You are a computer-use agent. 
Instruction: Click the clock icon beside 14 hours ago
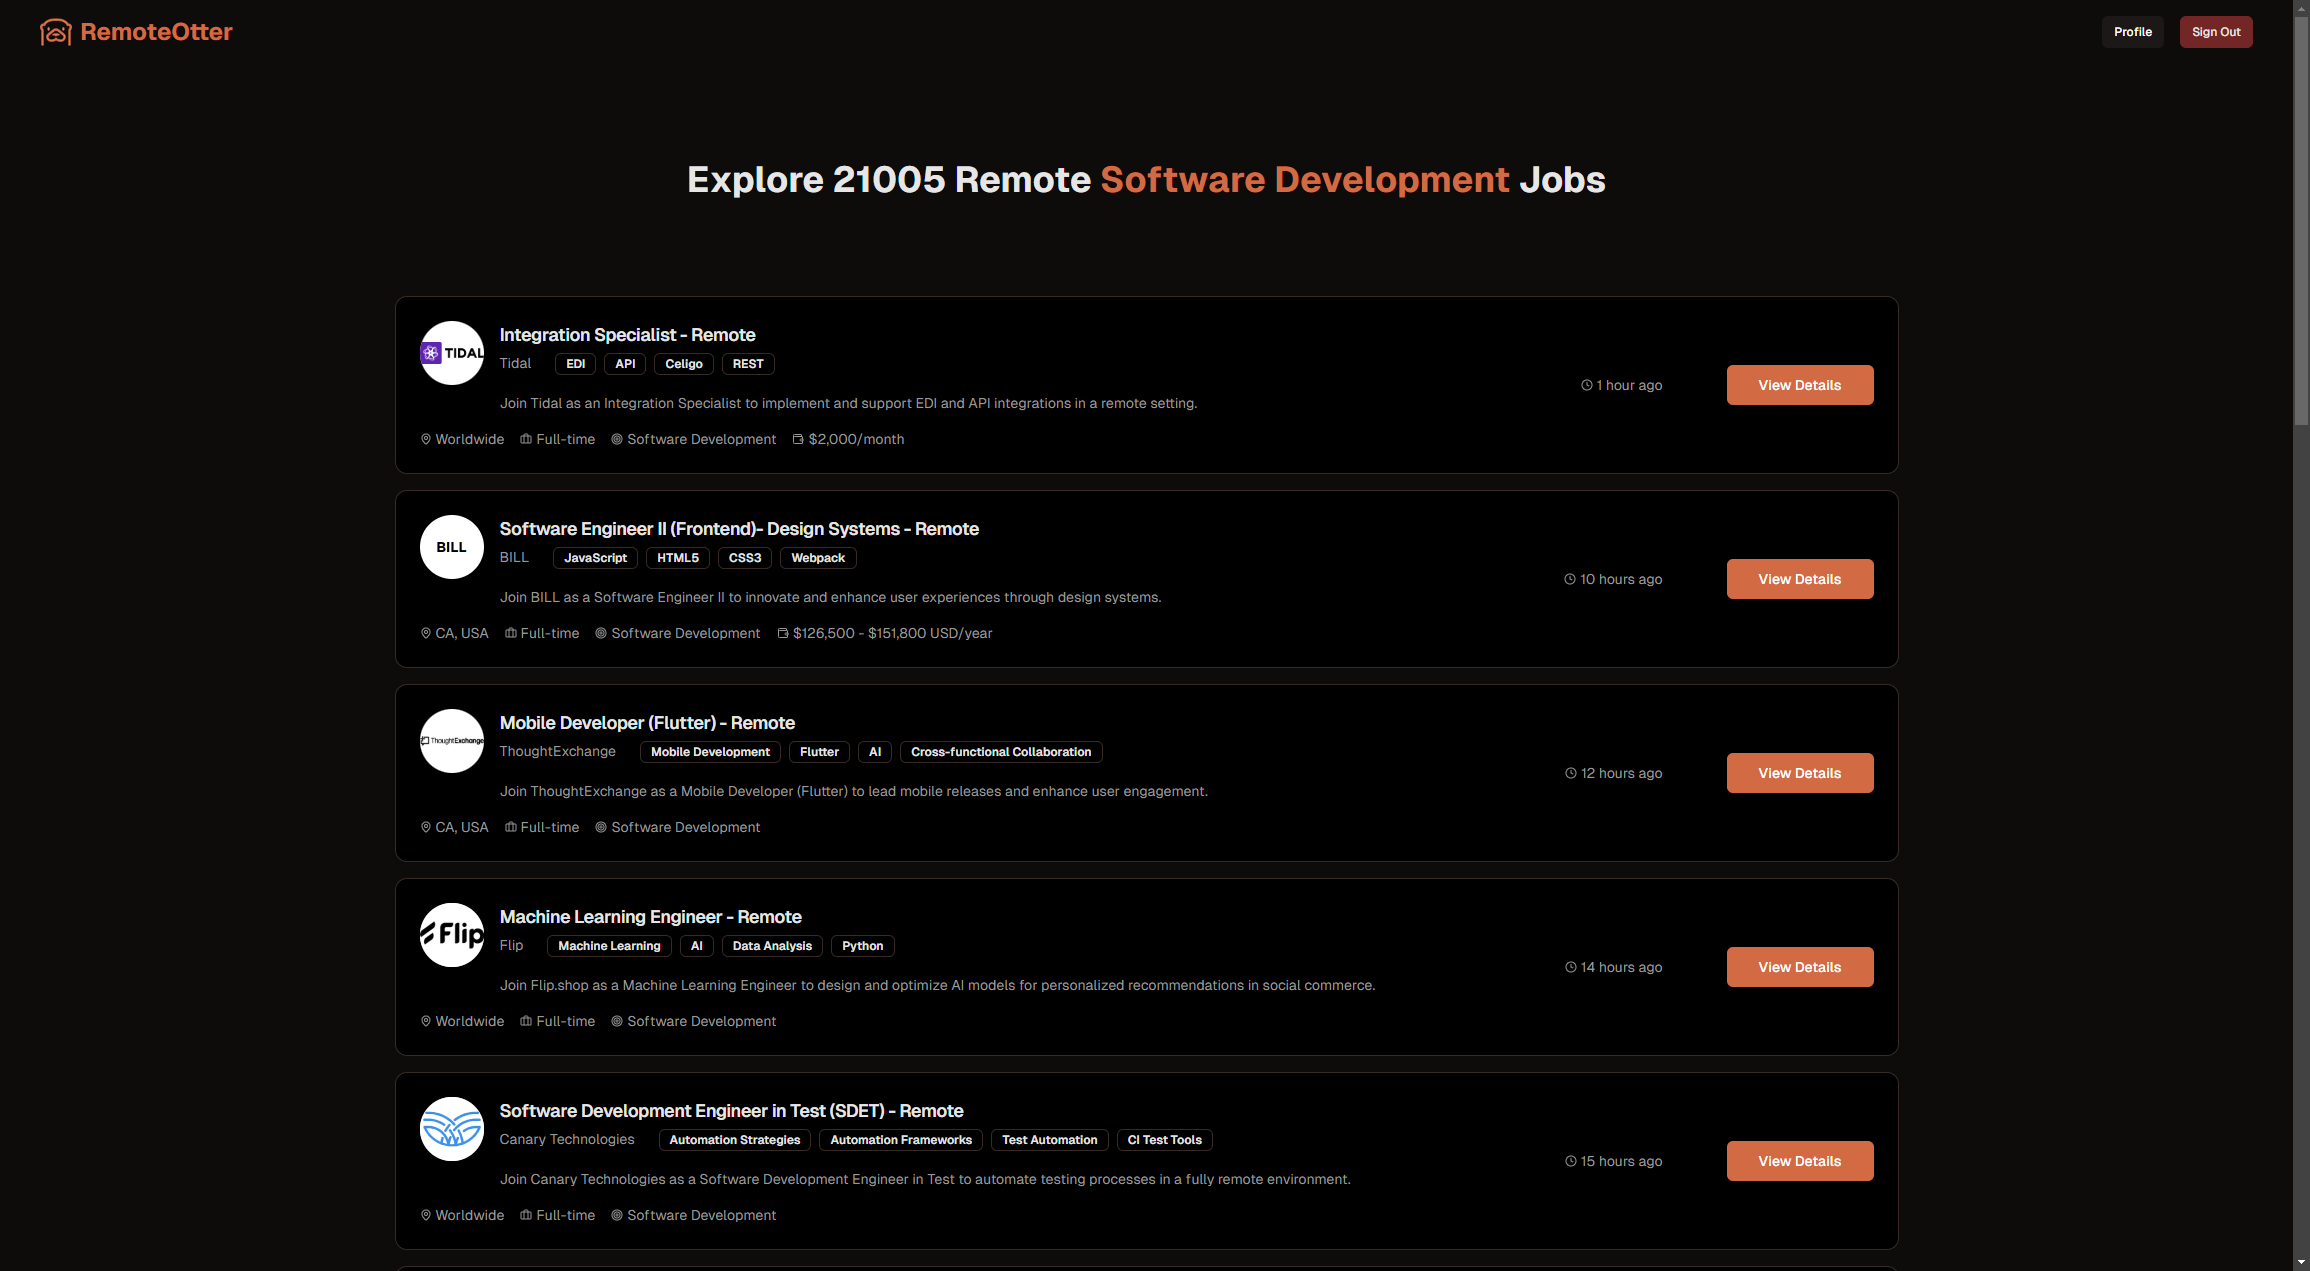click(1571, 967)
